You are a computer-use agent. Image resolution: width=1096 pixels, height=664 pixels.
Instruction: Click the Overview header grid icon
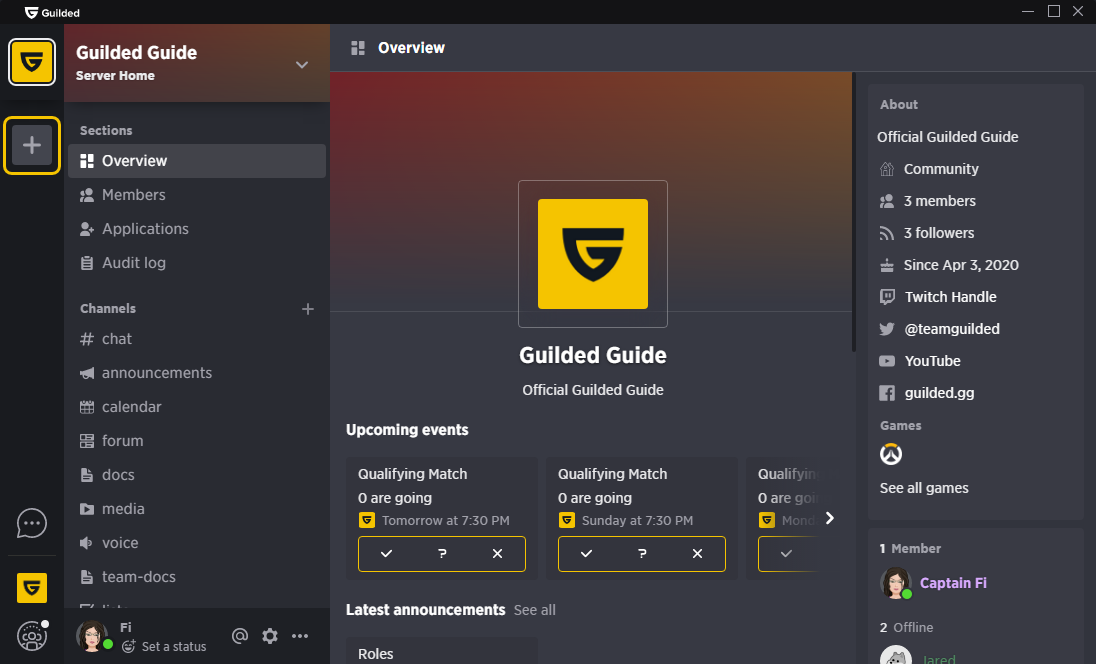point(358,48)
